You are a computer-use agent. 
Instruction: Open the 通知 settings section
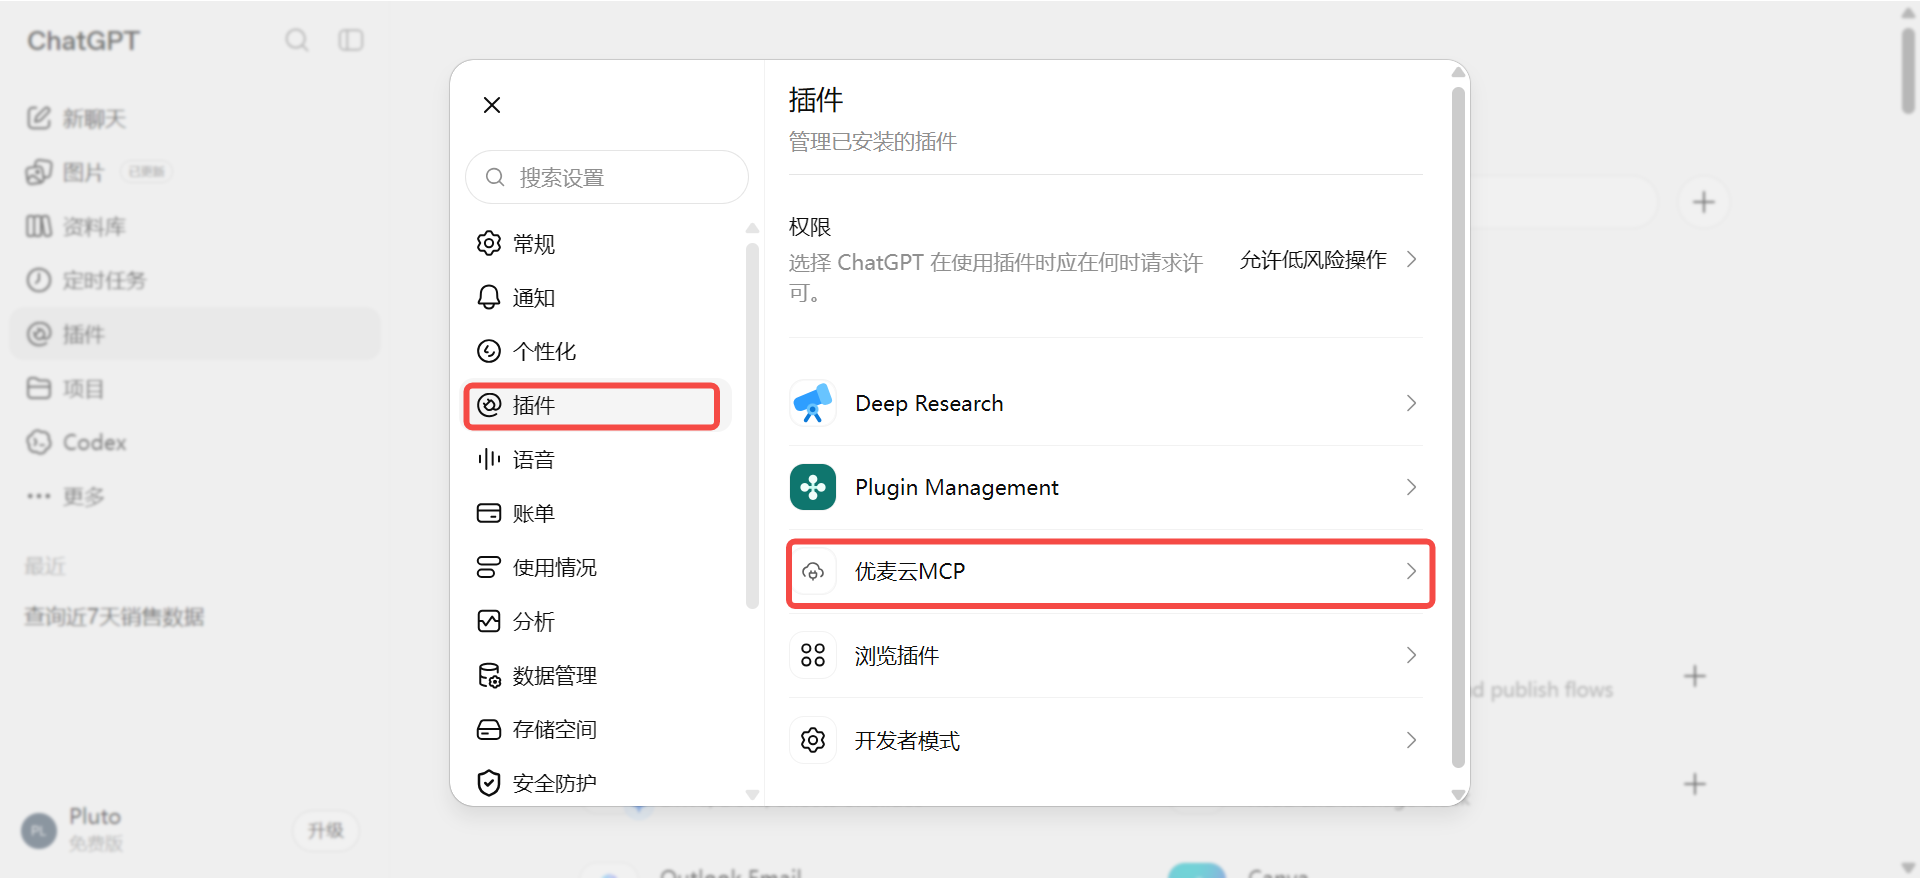[597, 297]
